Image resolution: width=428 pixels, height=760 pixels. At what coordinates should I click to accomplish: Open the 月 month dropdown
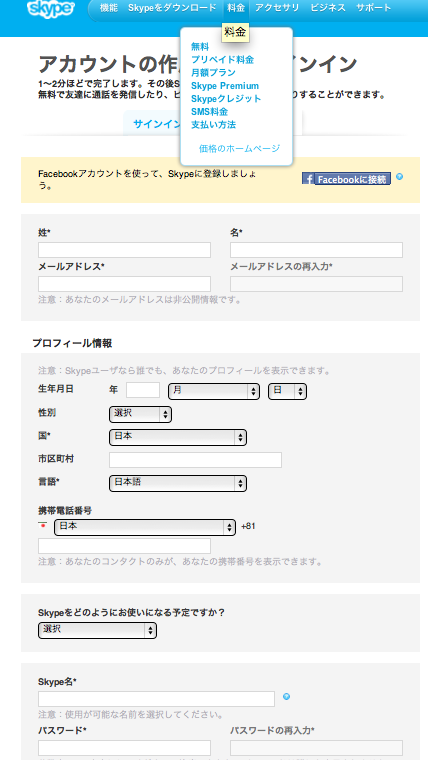pos(214,392)
